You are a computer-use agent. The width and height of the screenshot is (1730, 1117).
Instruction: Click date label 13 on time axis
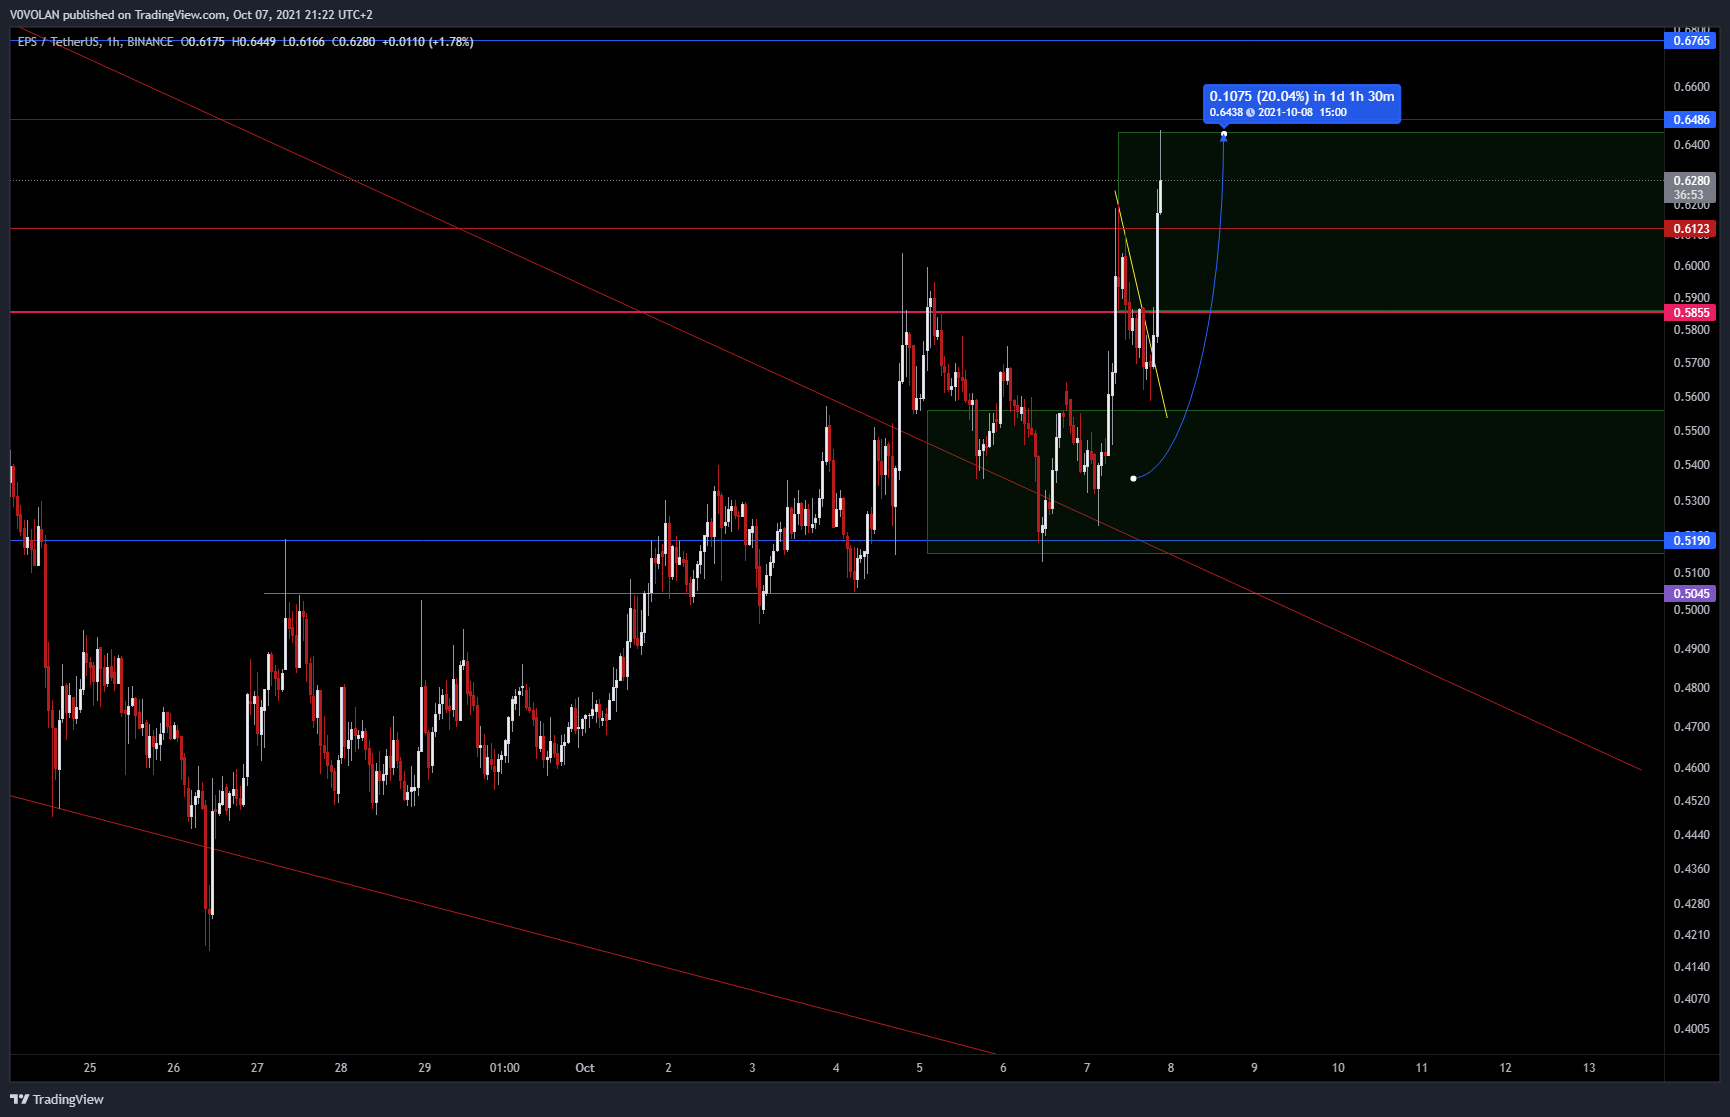[x=1589, y=1068]
